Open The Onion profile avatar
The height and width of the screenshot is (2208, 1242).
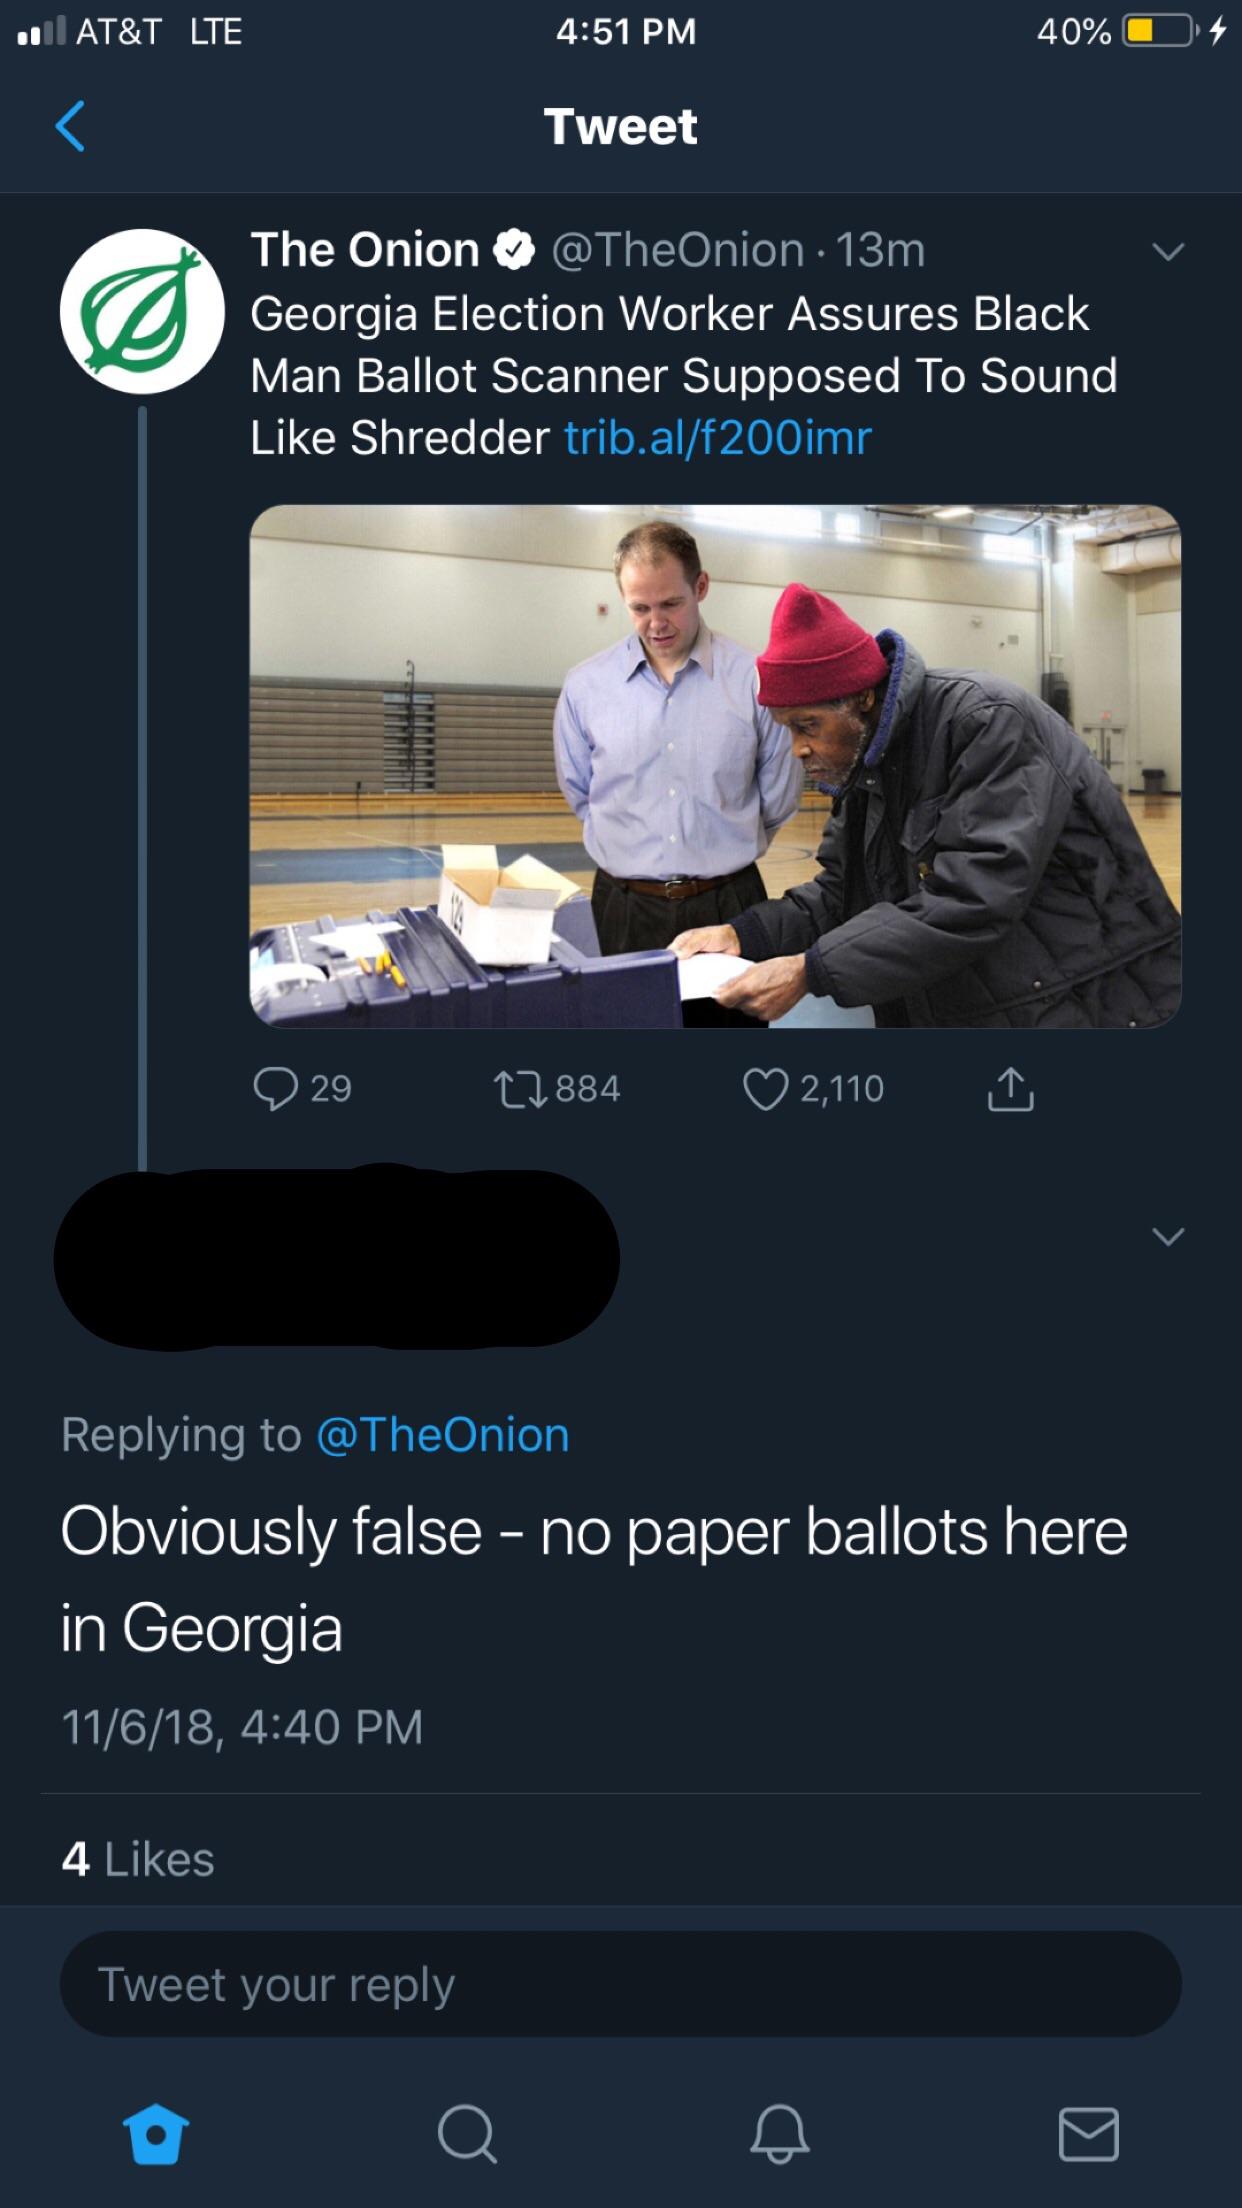[142, 311]
